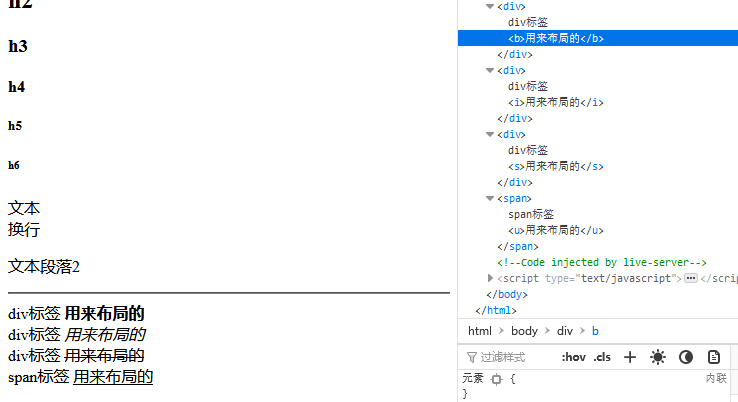
Task: Click the ellipsis badge in script node
Action: pyautogui.click(x=690, y=278)
